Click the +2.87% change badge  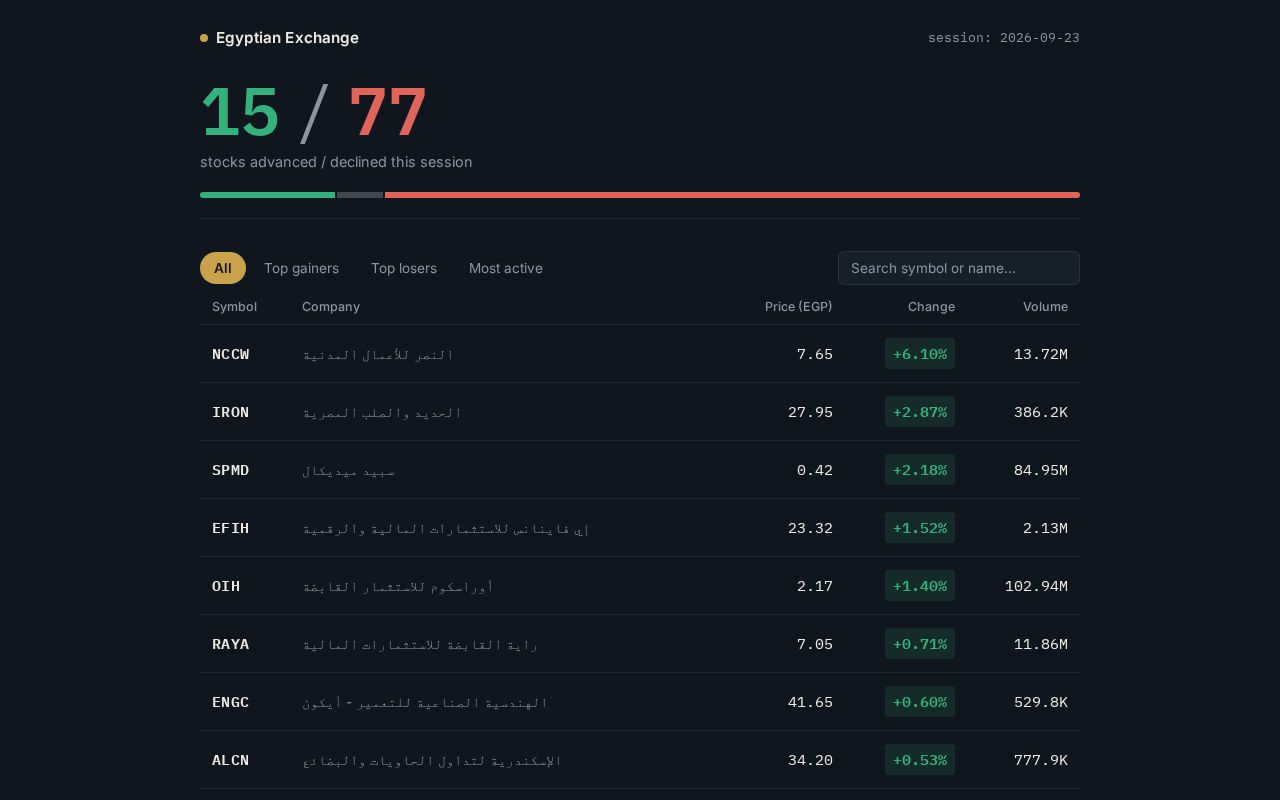coord(920,412)
